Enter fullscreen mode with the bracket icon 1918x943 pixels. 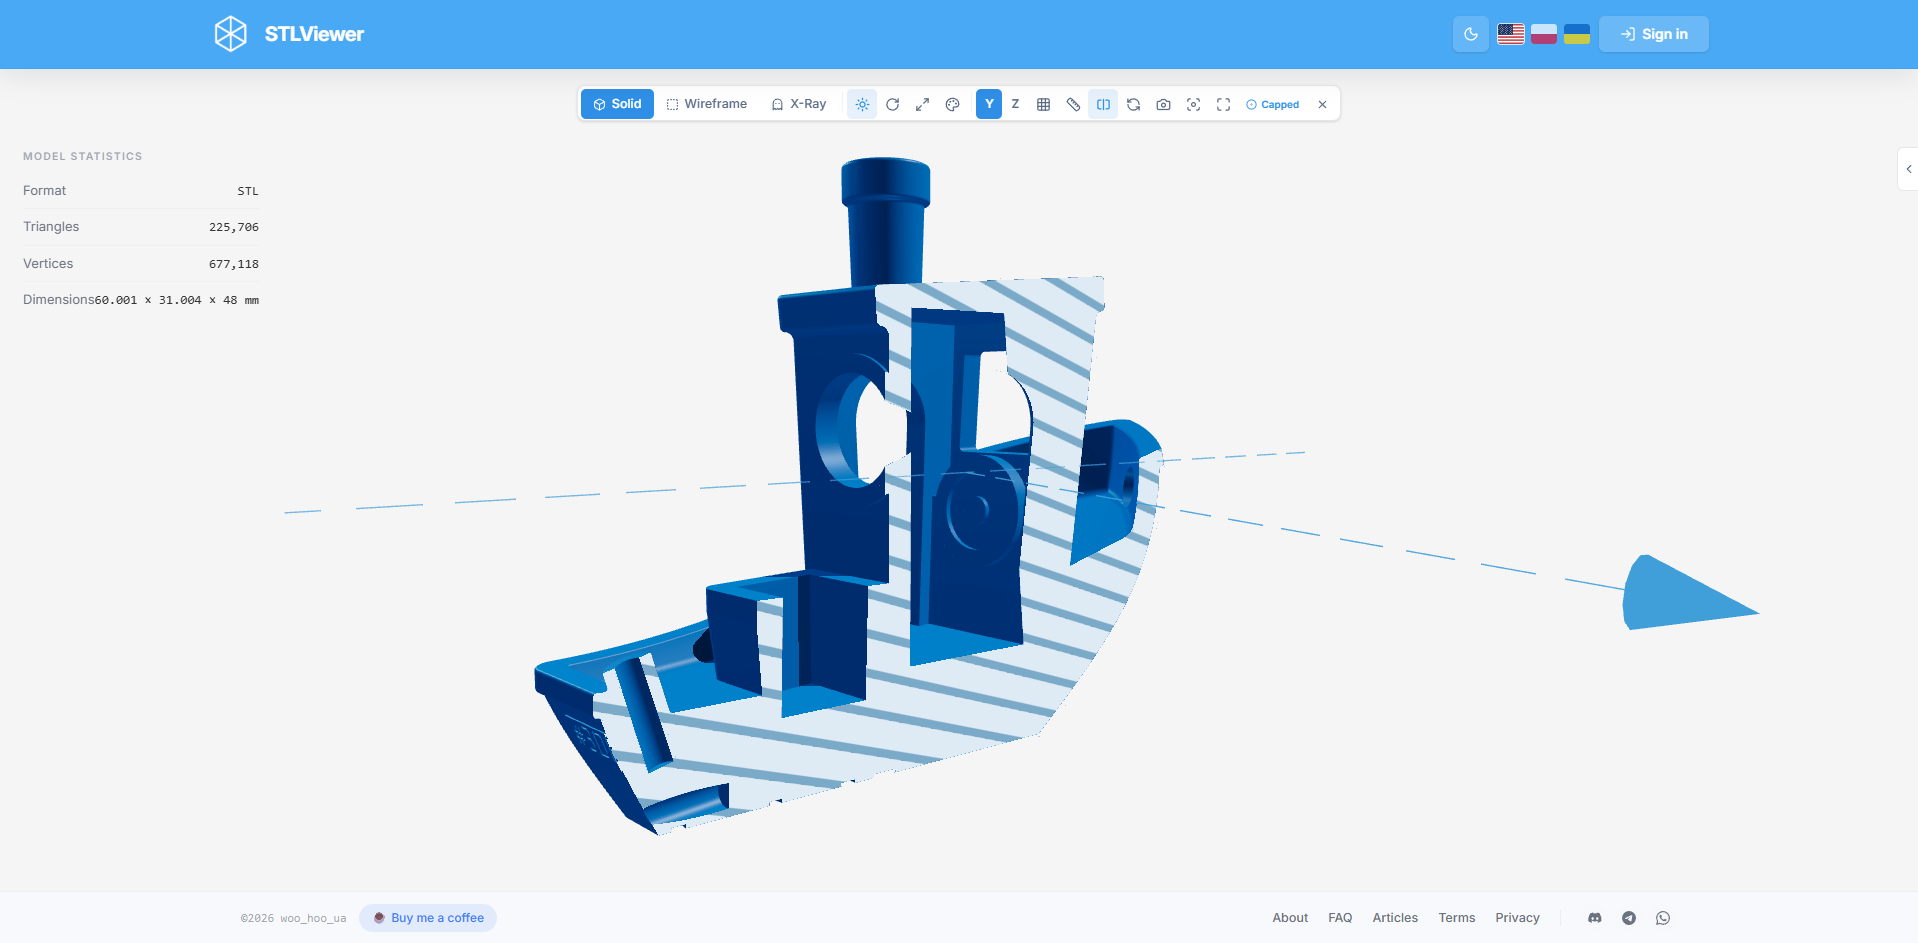[1223, 104]
